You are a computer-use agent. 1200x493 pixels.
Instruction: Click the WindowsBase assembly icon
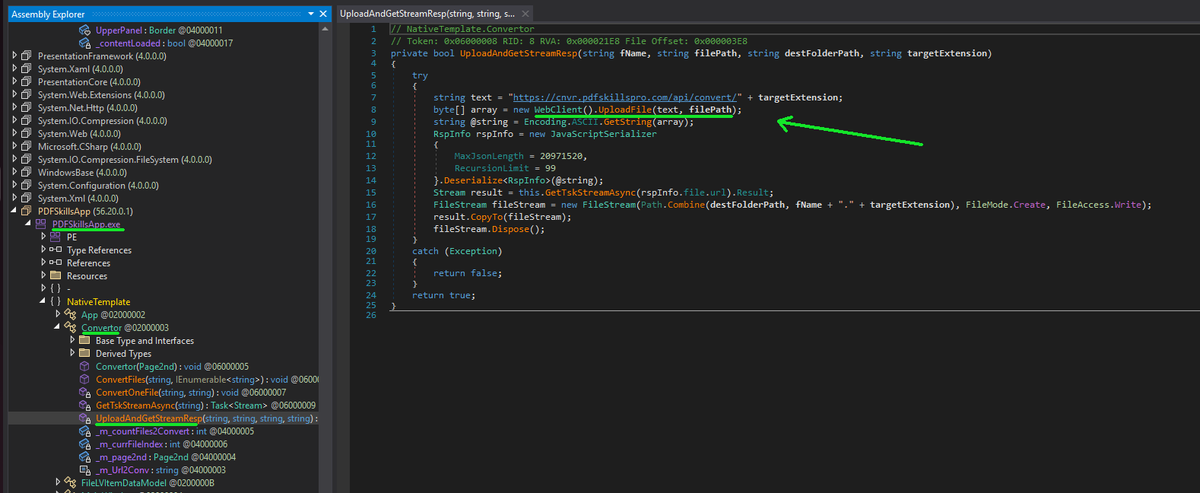[27, 172]
